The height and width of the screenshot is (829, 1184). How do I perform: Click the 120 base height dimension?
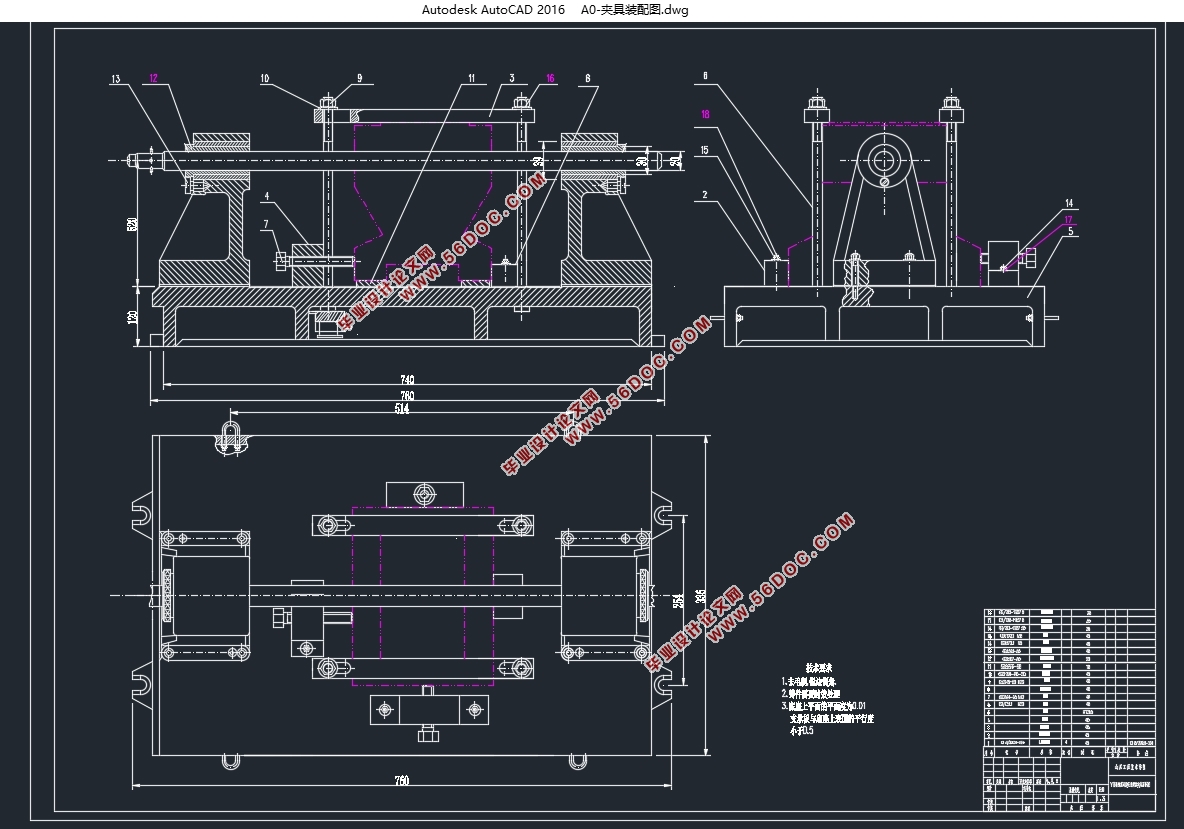coord(132,317)
